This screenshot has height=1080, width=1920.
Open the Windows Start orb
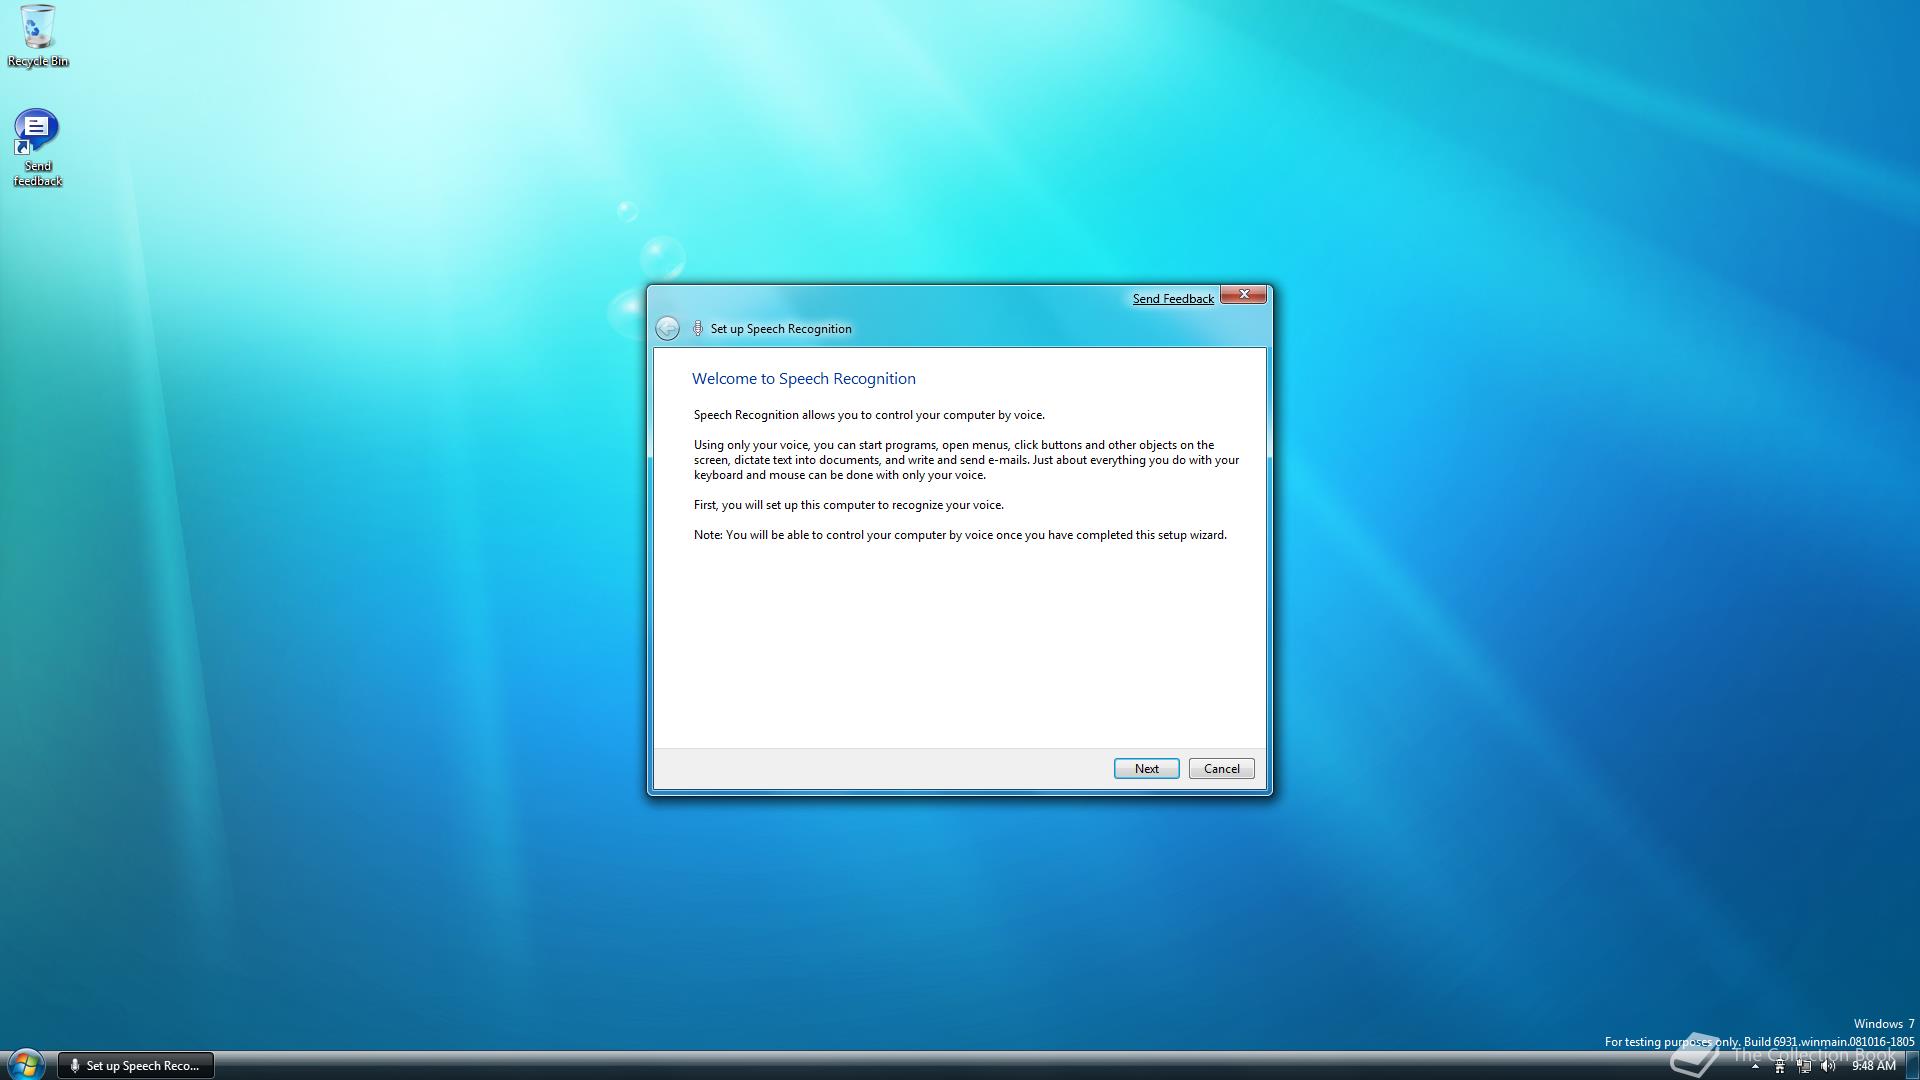coord(25,1065)
